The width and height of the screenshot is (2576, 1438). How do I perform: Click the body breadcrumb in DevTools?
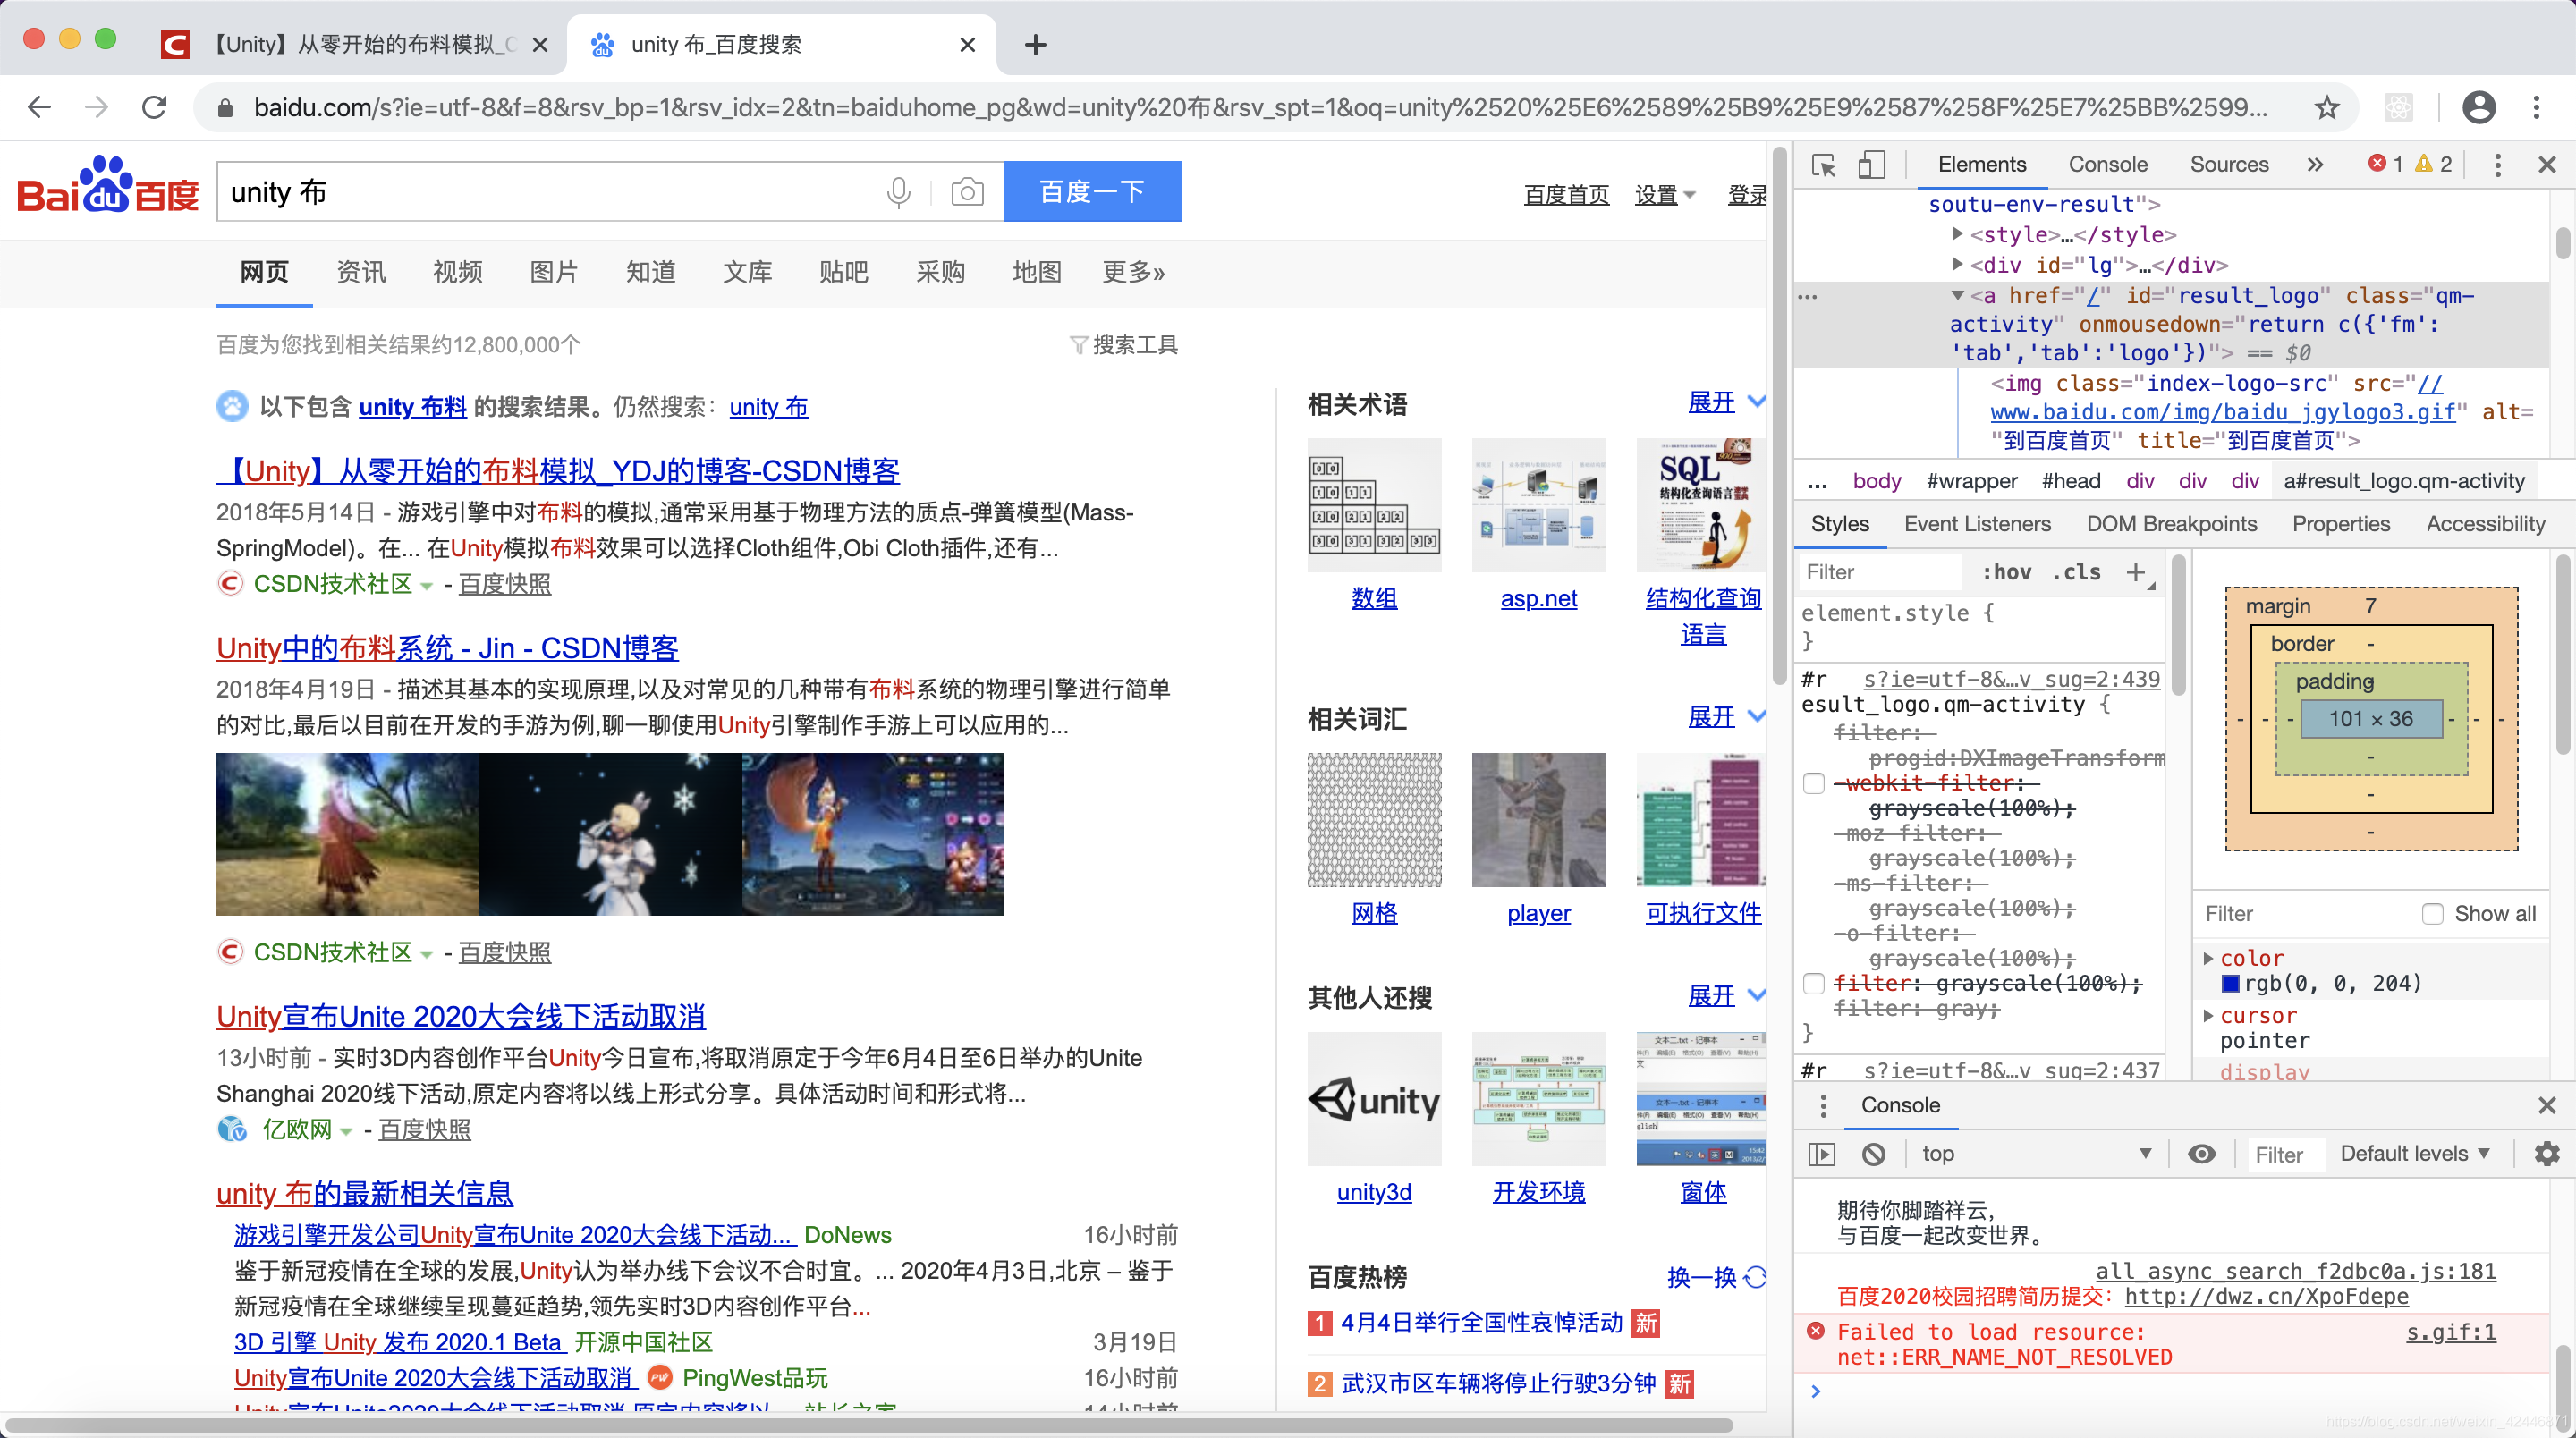click(x=1876, y=481)
